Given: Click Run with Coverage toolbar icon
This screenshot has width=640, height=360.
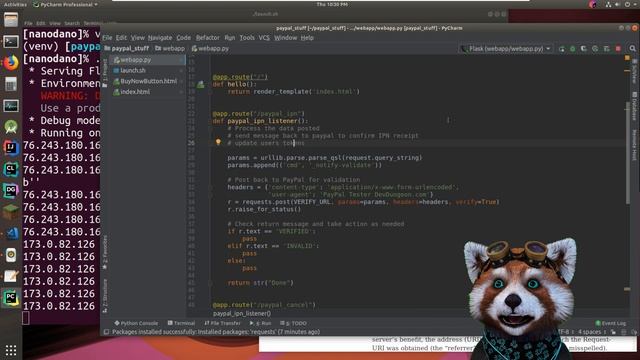Looking at the screenshot, I should coord(584,49).
